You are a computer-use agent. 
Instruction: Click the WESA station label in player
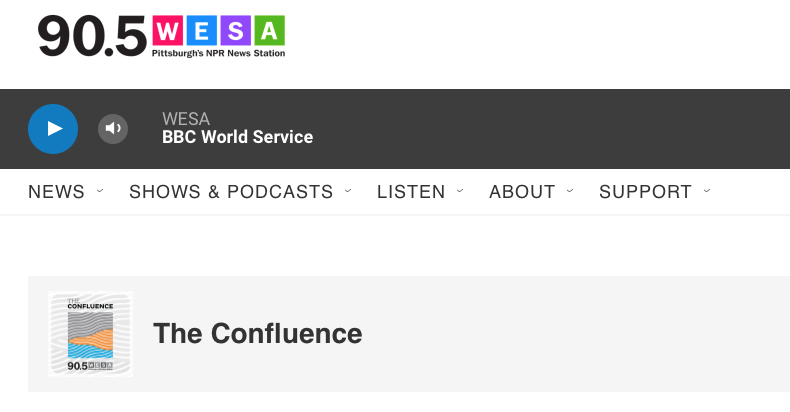point(186,119)
